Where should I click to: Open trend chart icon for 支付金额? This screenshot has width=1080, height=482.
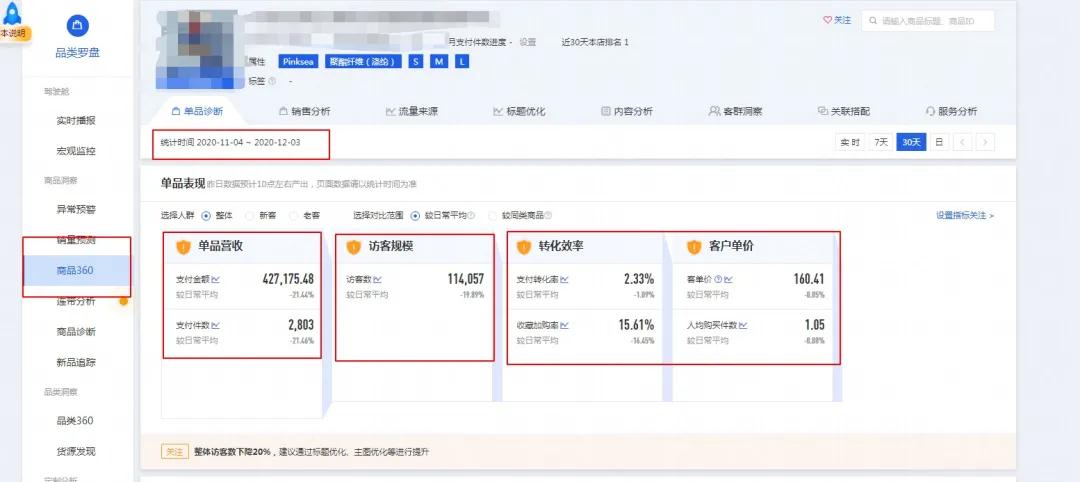tap(216, 280)
